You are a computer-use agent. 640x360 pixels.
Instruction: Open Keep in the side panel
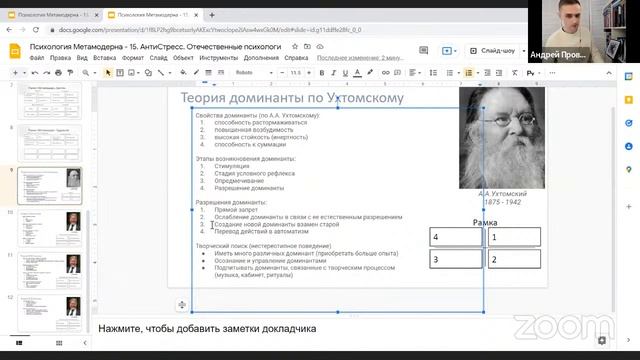point(629,100)
